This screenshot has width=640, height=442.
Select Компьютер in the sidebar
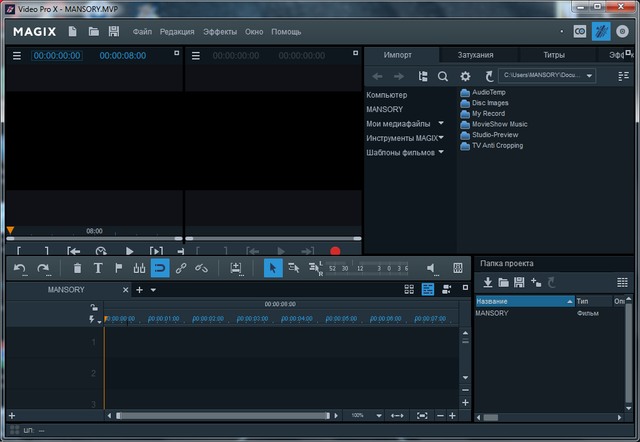pyautogui.click(x=387, y=95)
